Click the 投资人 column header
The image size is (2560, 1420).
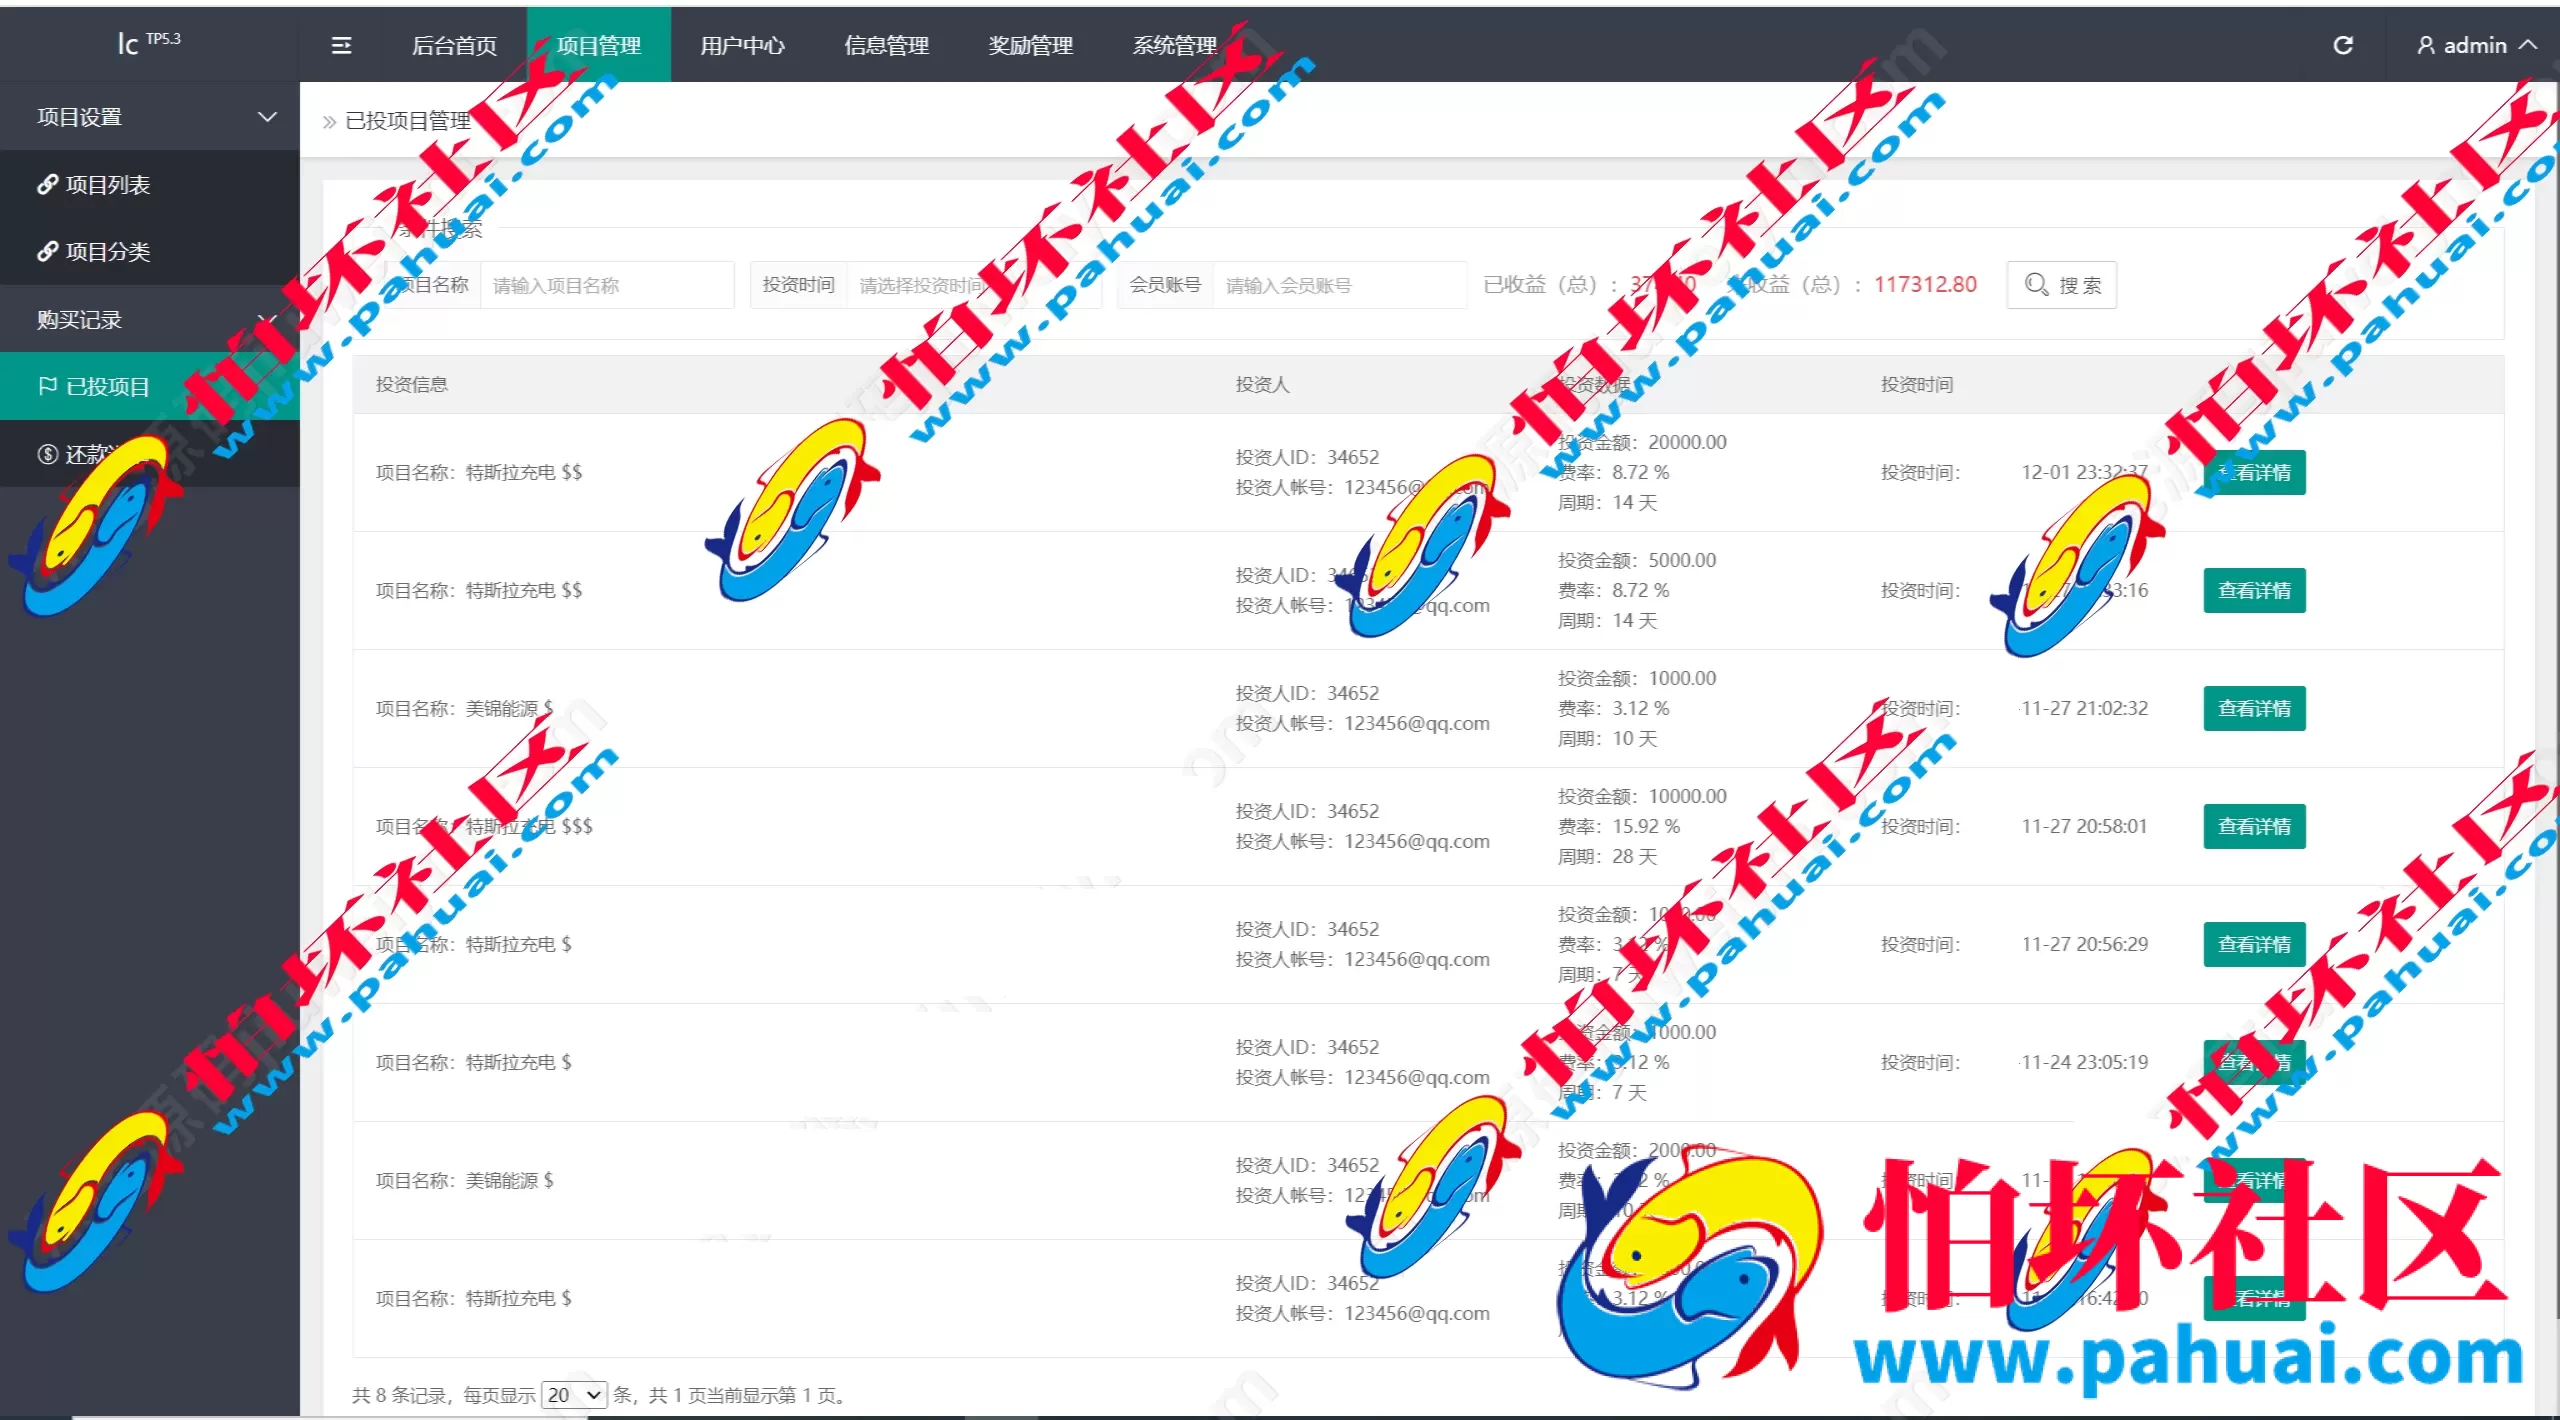click(x=1262, y=384)
